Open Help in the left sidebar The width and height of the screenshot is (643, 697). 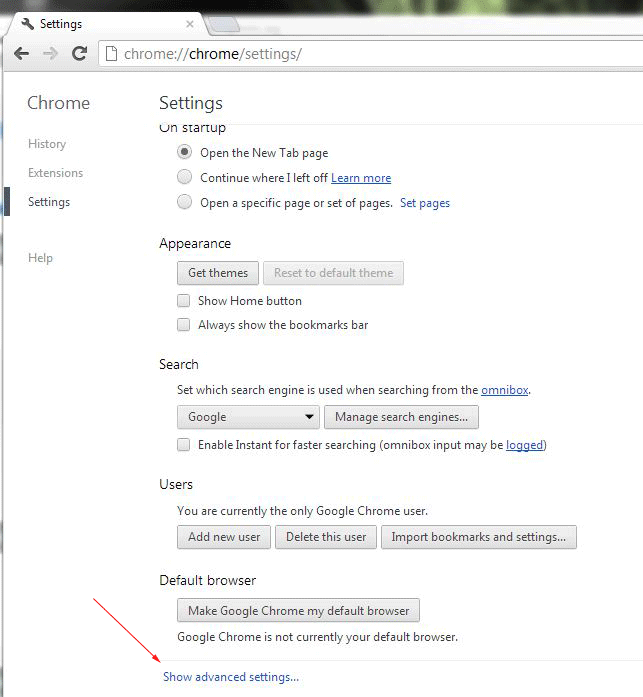pyautogui.click(x=40, y=258)
